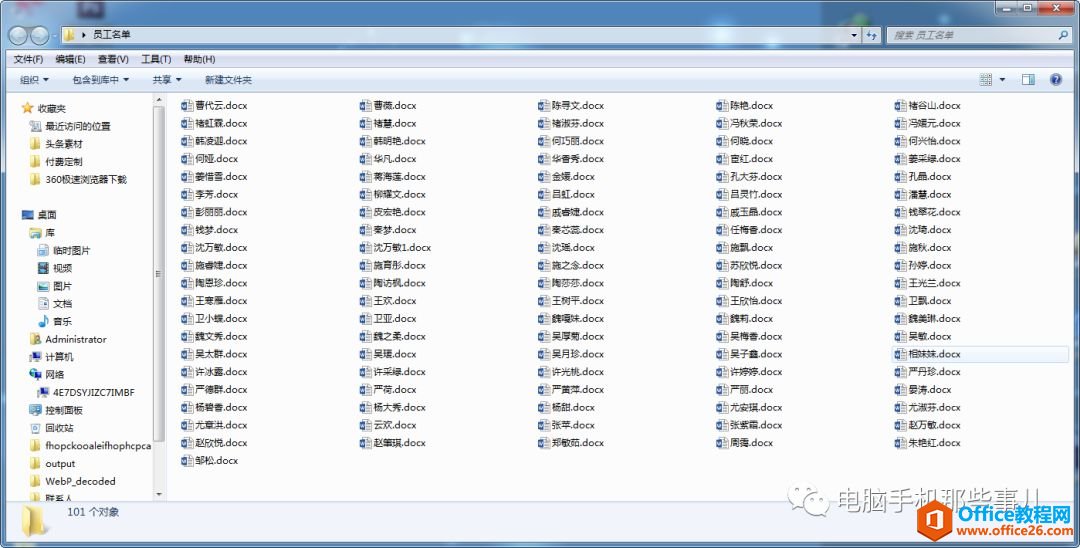Toggle the preview pane icon
Screen dimensions: 1080x548
pyautogui.click(x=1028, y=80)
